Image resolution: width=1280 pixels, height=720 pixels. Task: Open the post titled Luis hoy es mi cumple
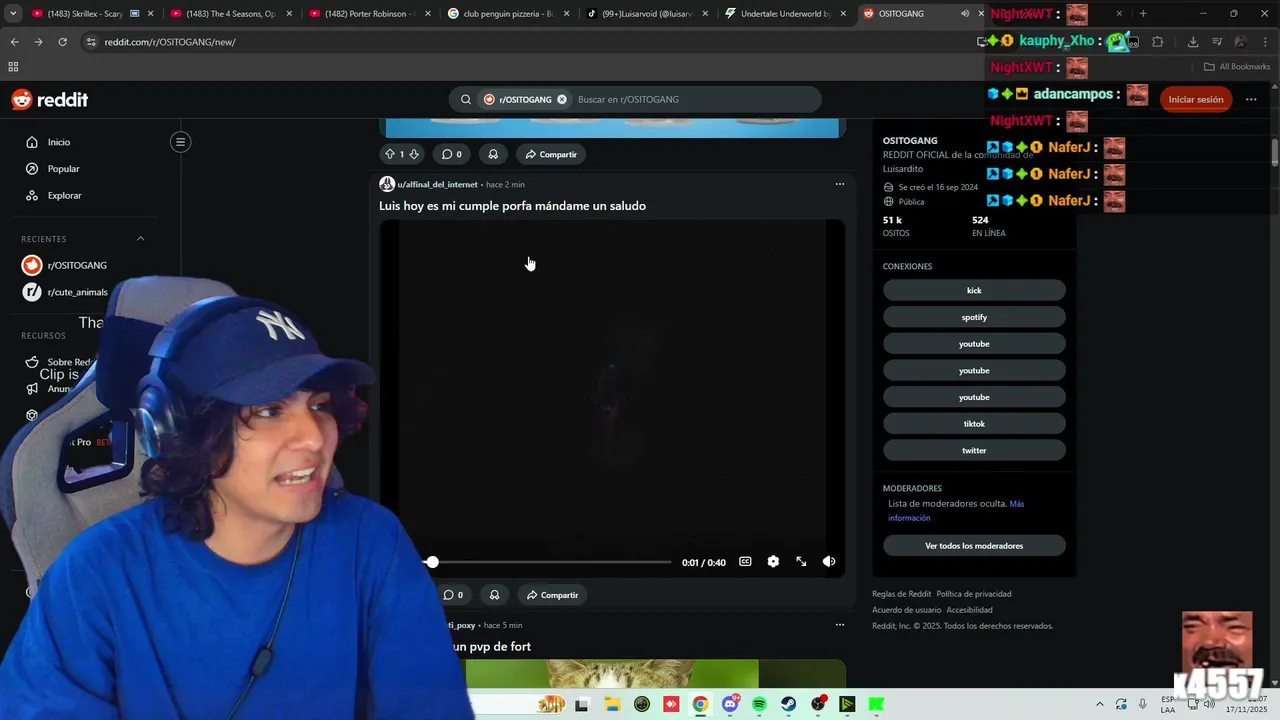pos(512,206)
